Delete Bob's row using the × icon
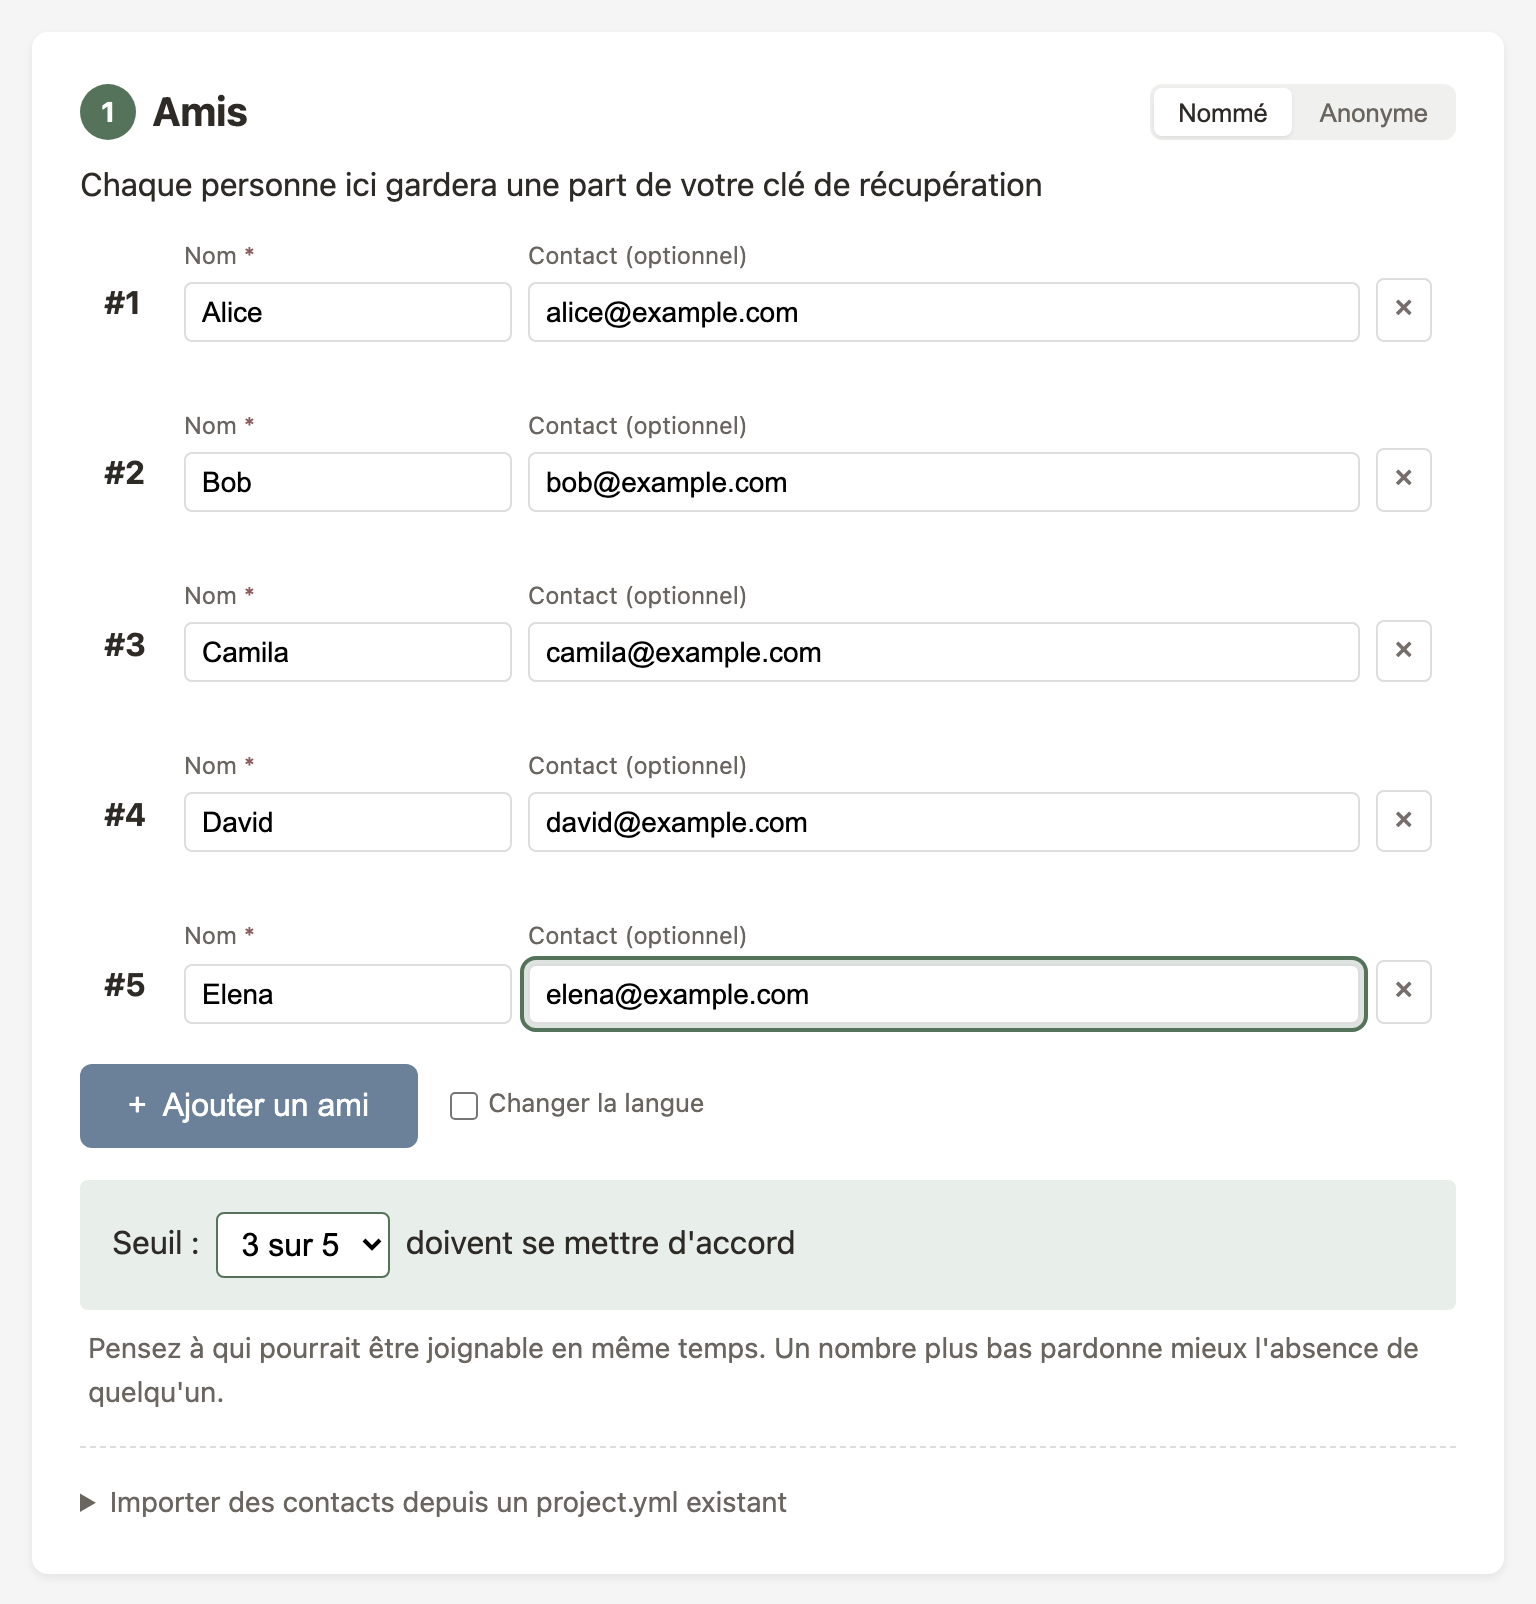The height and width of the screenshot is (1604, 1536). tap(1403, 479)
